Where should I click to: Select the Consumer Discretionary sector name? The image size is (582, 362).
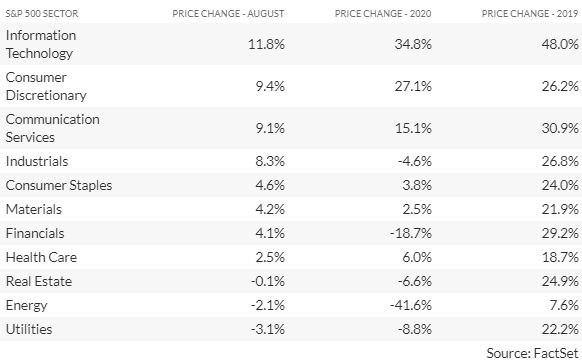[x=46, y=86]
